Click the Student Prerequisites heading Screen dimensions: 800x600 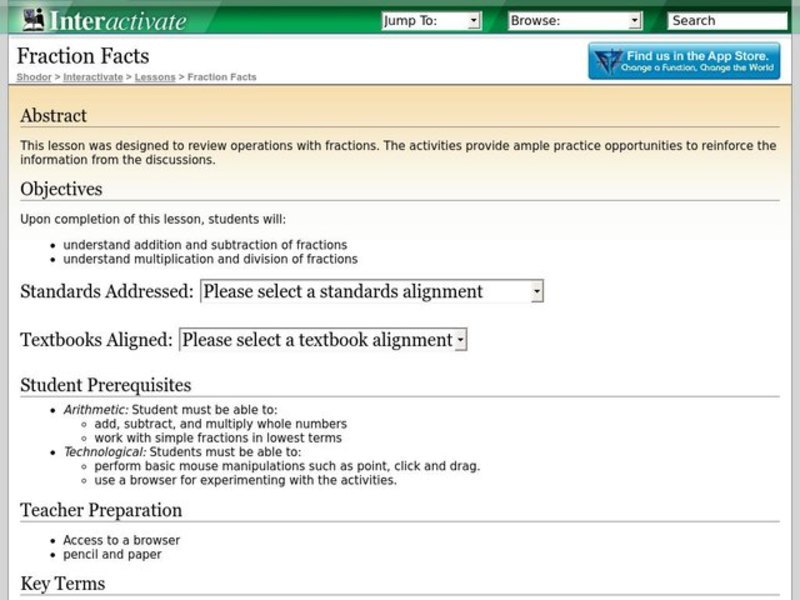point(105,385)
